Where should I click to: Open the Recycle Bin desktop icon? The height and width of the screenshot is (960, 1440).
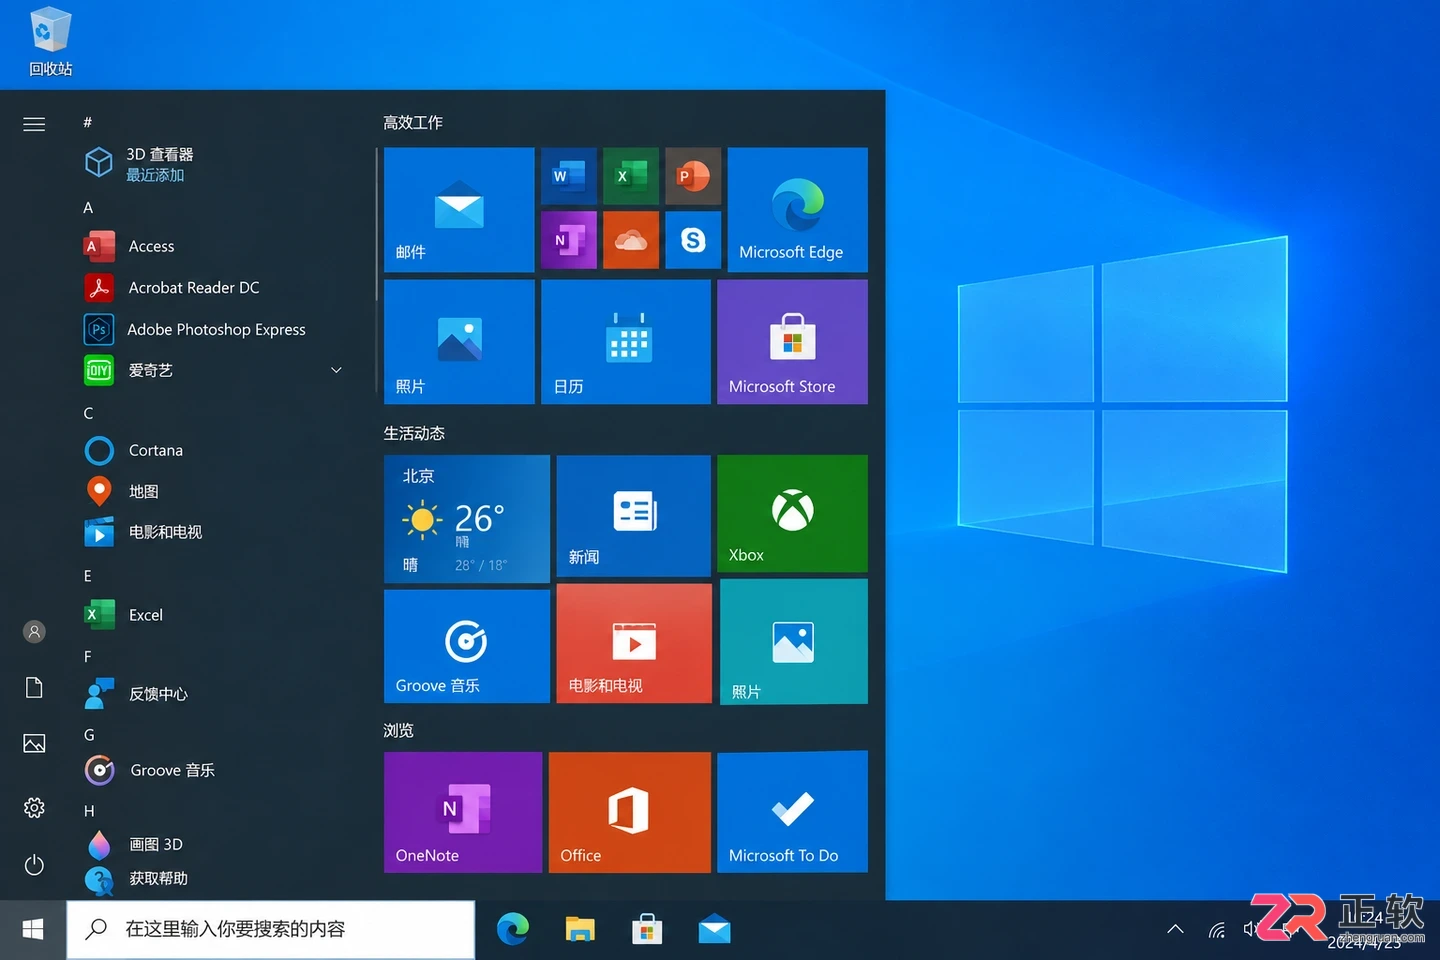[50, 43]
